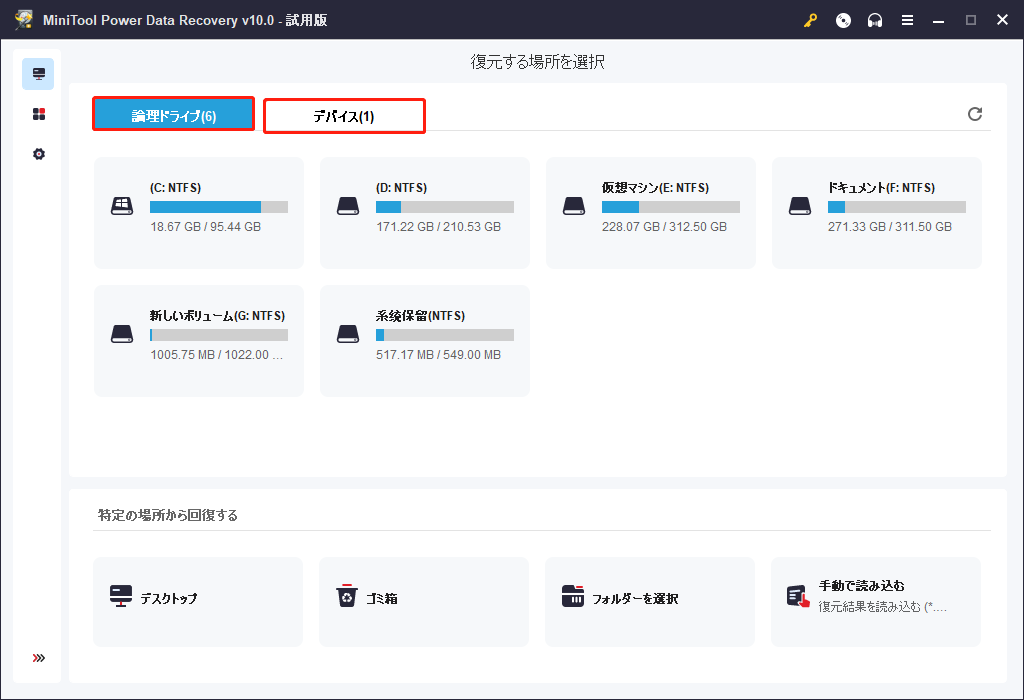Screen dimensions: 1024x700
Task: Click the Windows drive icon for C: NTFS
Action: pyautogui.click(x=122, y=206)
